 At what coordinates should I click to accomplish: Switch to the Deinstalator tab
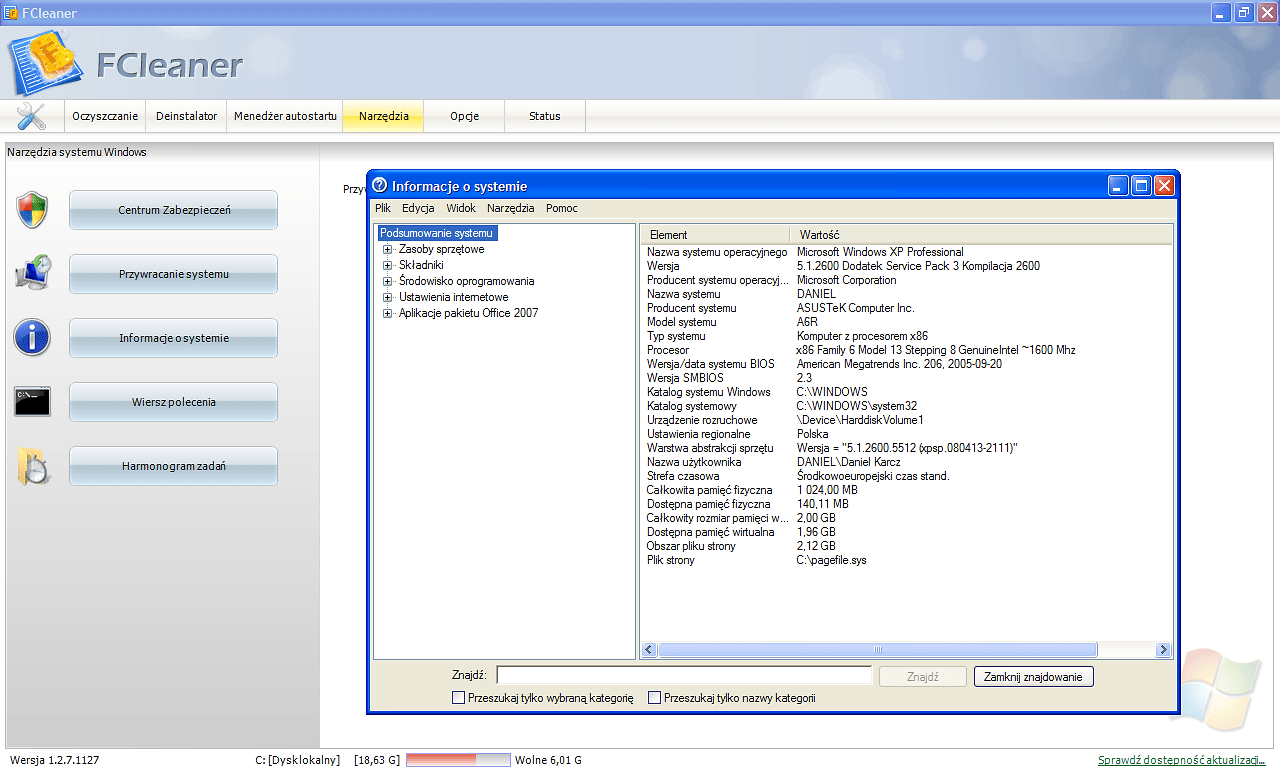click(x=186, y=116)
